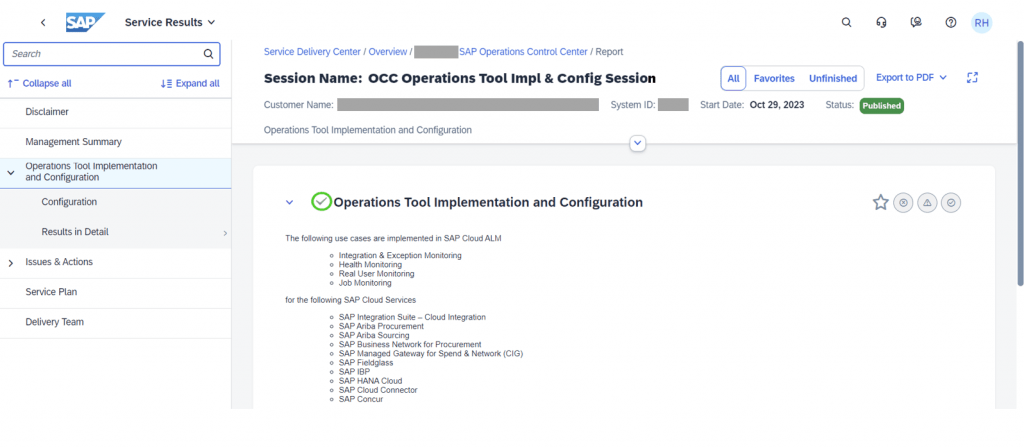Open the headset support icon
1024x448 pixels.
pos(881,22)
